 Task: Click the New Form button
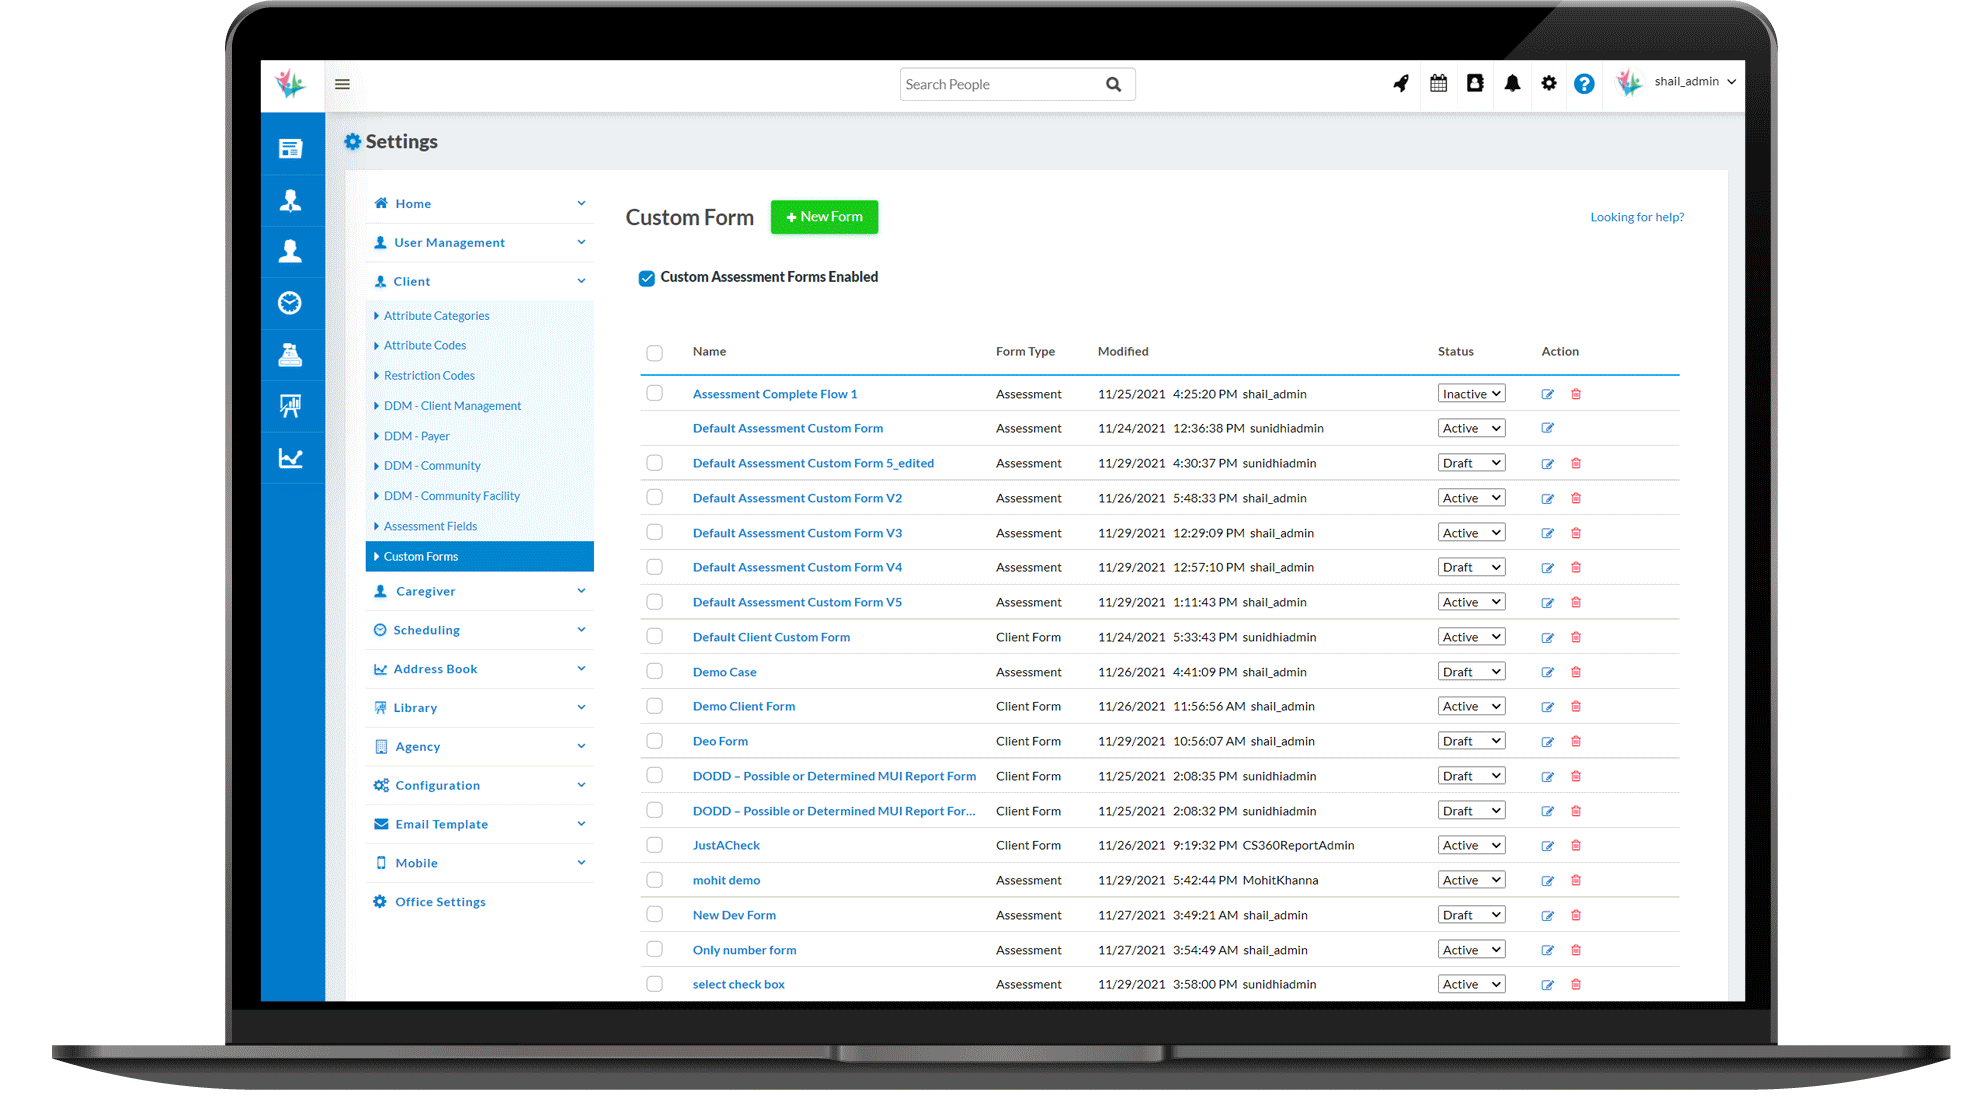click(x=824, y=217)
